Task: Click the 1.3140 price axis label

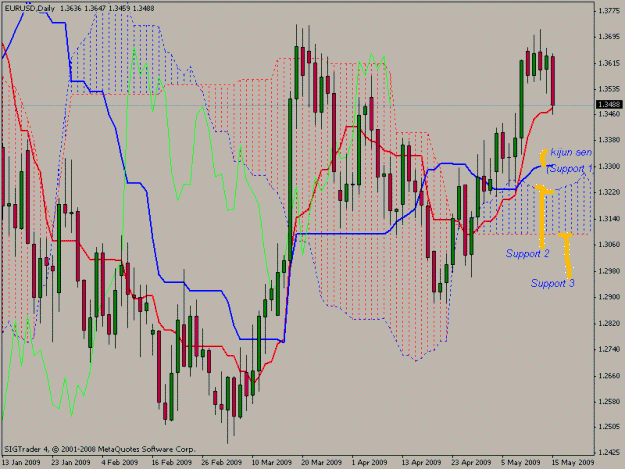Action: click(609, 219)
